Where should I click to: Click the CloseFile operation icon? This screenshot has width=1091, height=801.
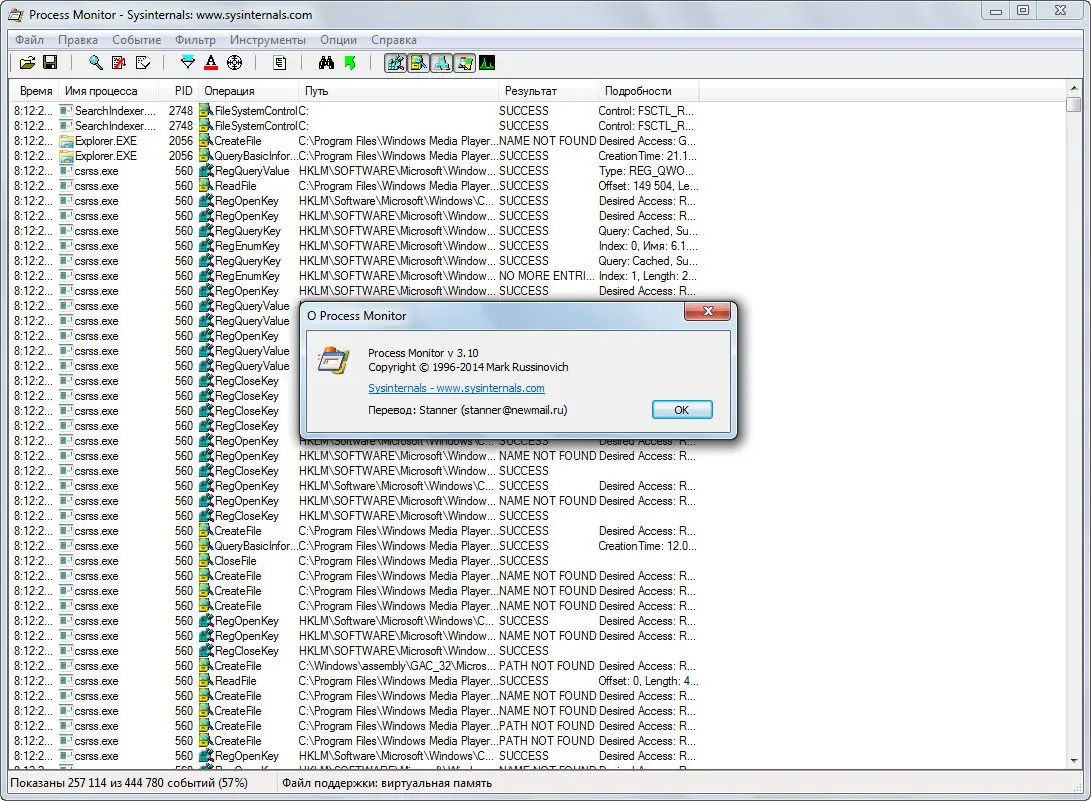pyautogui.click(x=206, y=561)
